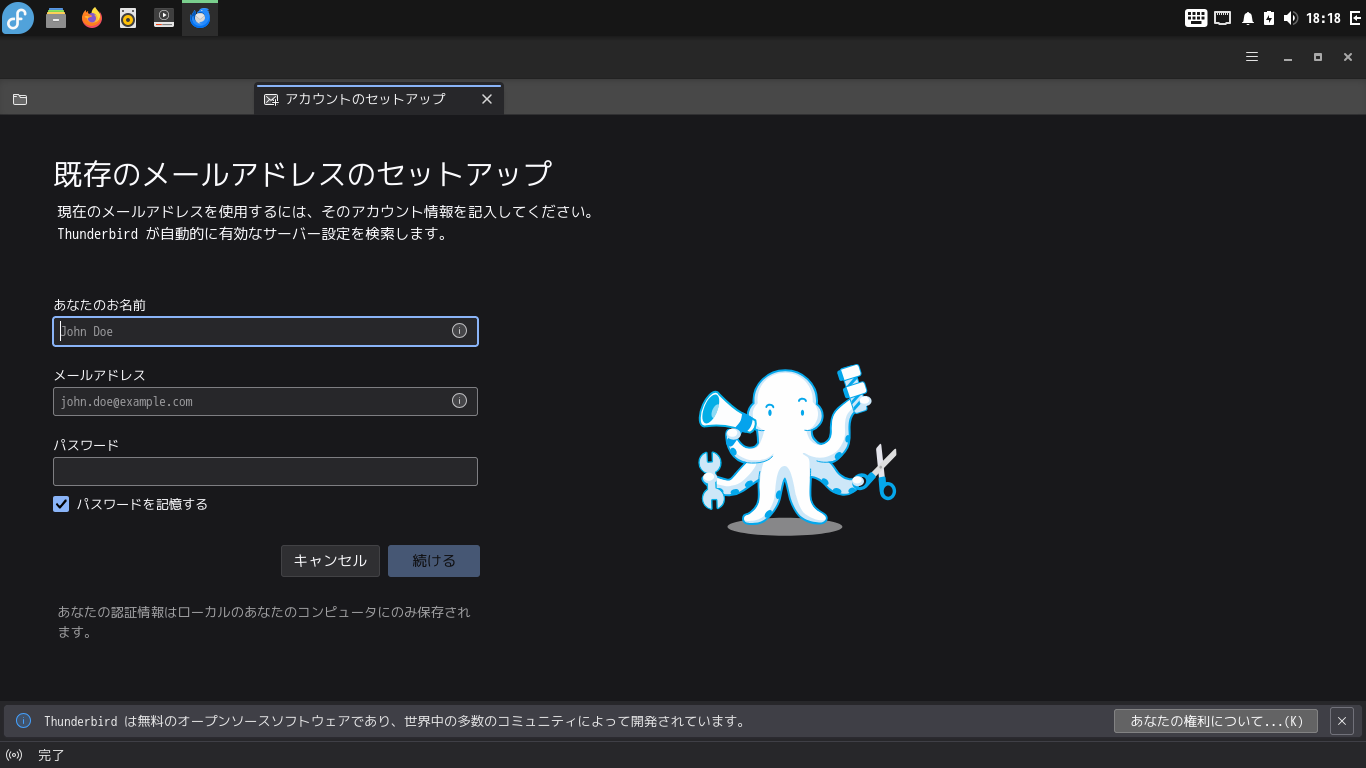This screenshot has height=768, width=1366.
Task: Maximize the Thunderbird window
Action: click(1318, 57)
